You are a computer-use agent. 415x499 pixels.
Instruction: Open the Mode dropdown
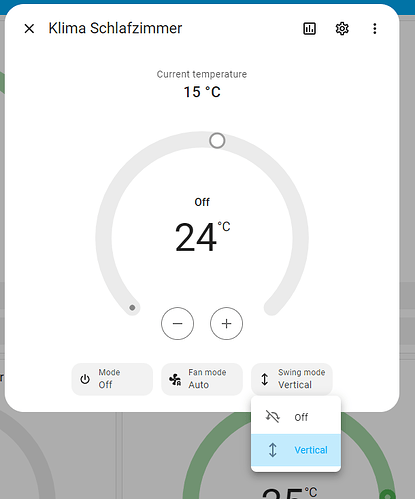112,379
